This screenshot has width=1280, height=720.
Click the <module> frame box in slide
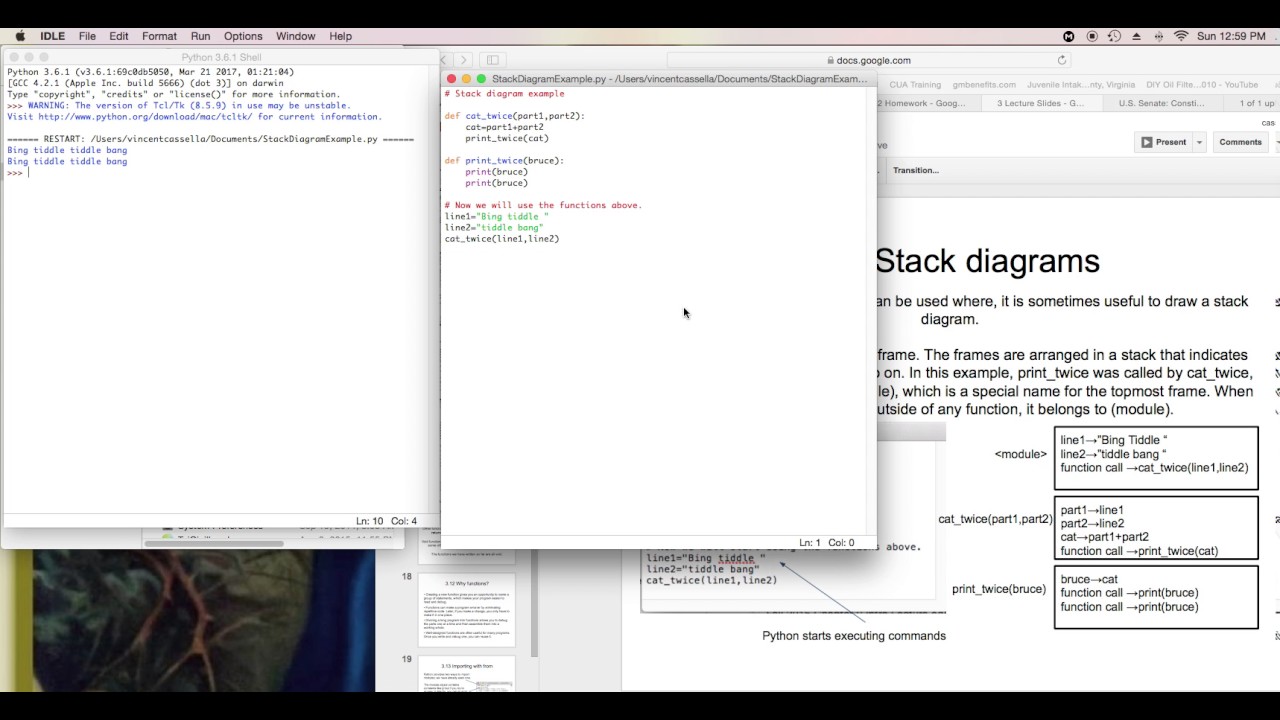[1156, 458]
